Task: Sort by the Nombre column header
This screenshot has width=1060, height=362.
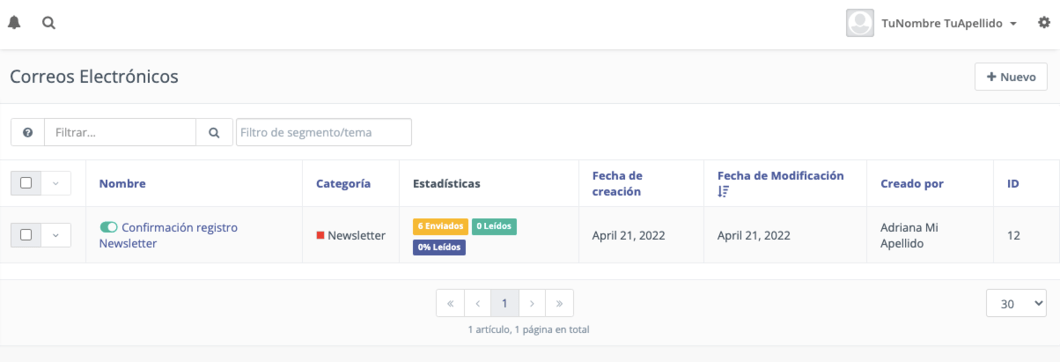Action: (x=122, y=183)
